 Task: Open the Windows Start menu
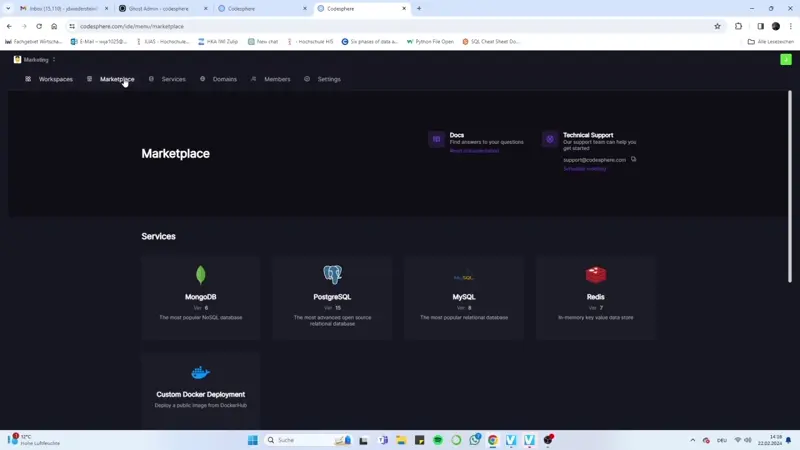253,440
